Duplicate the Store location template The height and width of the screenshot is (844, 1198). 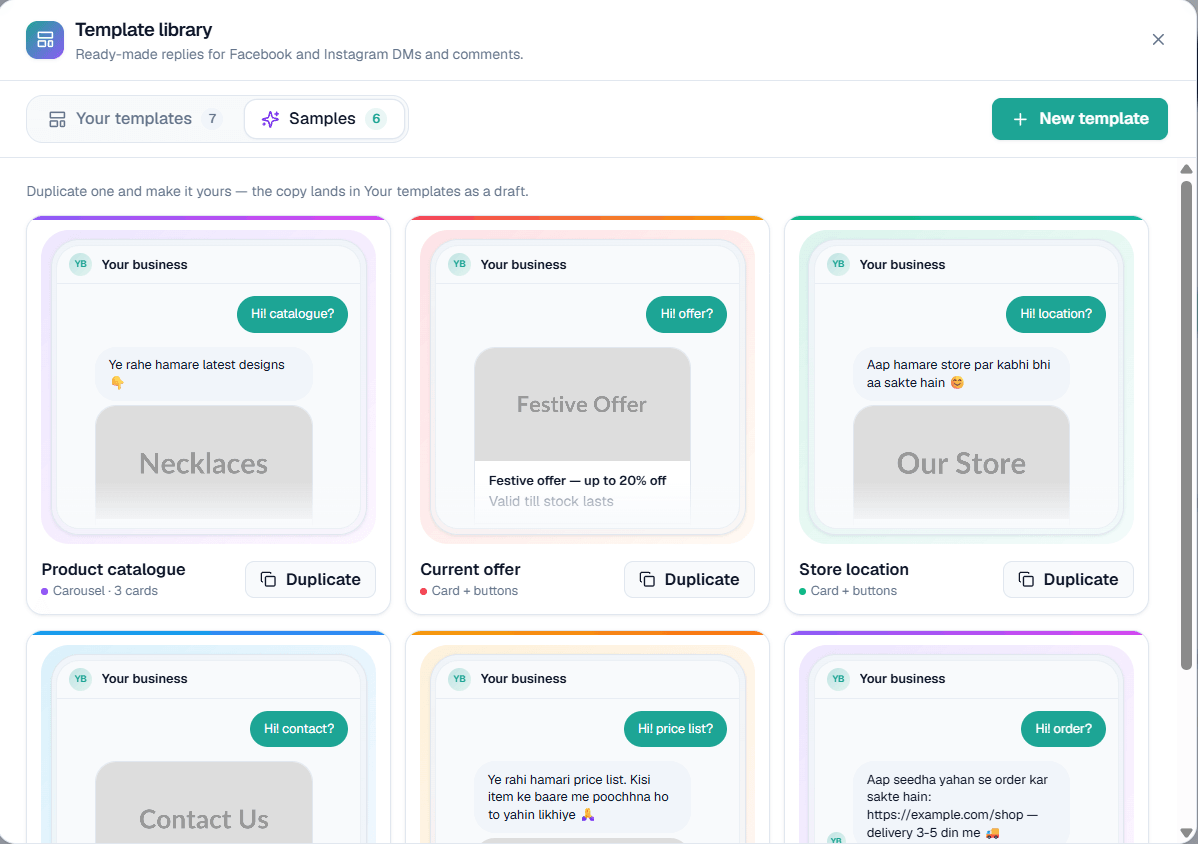pyautogui.click(x=1068, y=579)
